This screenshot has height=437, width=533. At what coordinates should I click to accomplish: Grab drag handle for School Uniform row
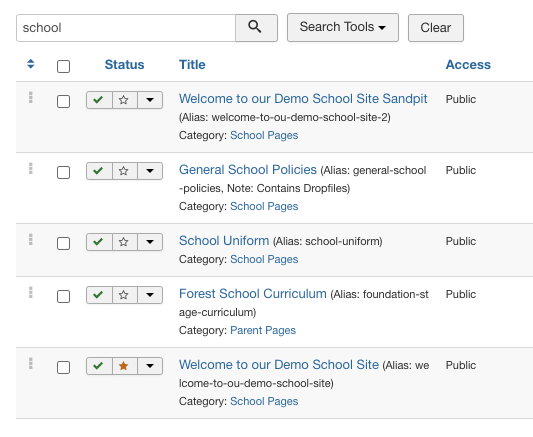point(31,240)
